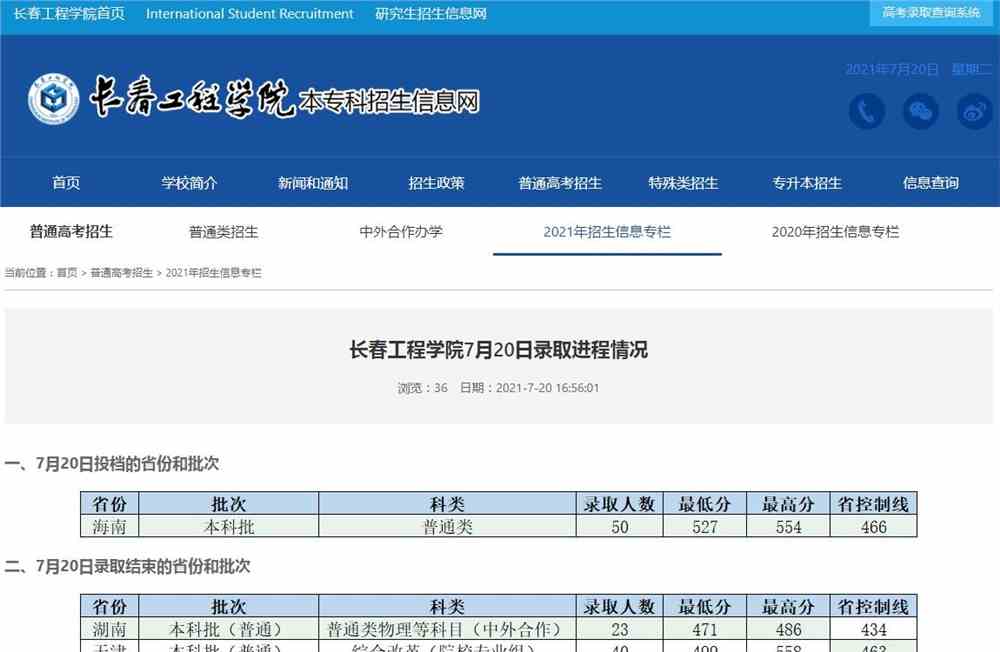
Task: Click the value 434 in 湖南 row
Action: tap(874, 630)
